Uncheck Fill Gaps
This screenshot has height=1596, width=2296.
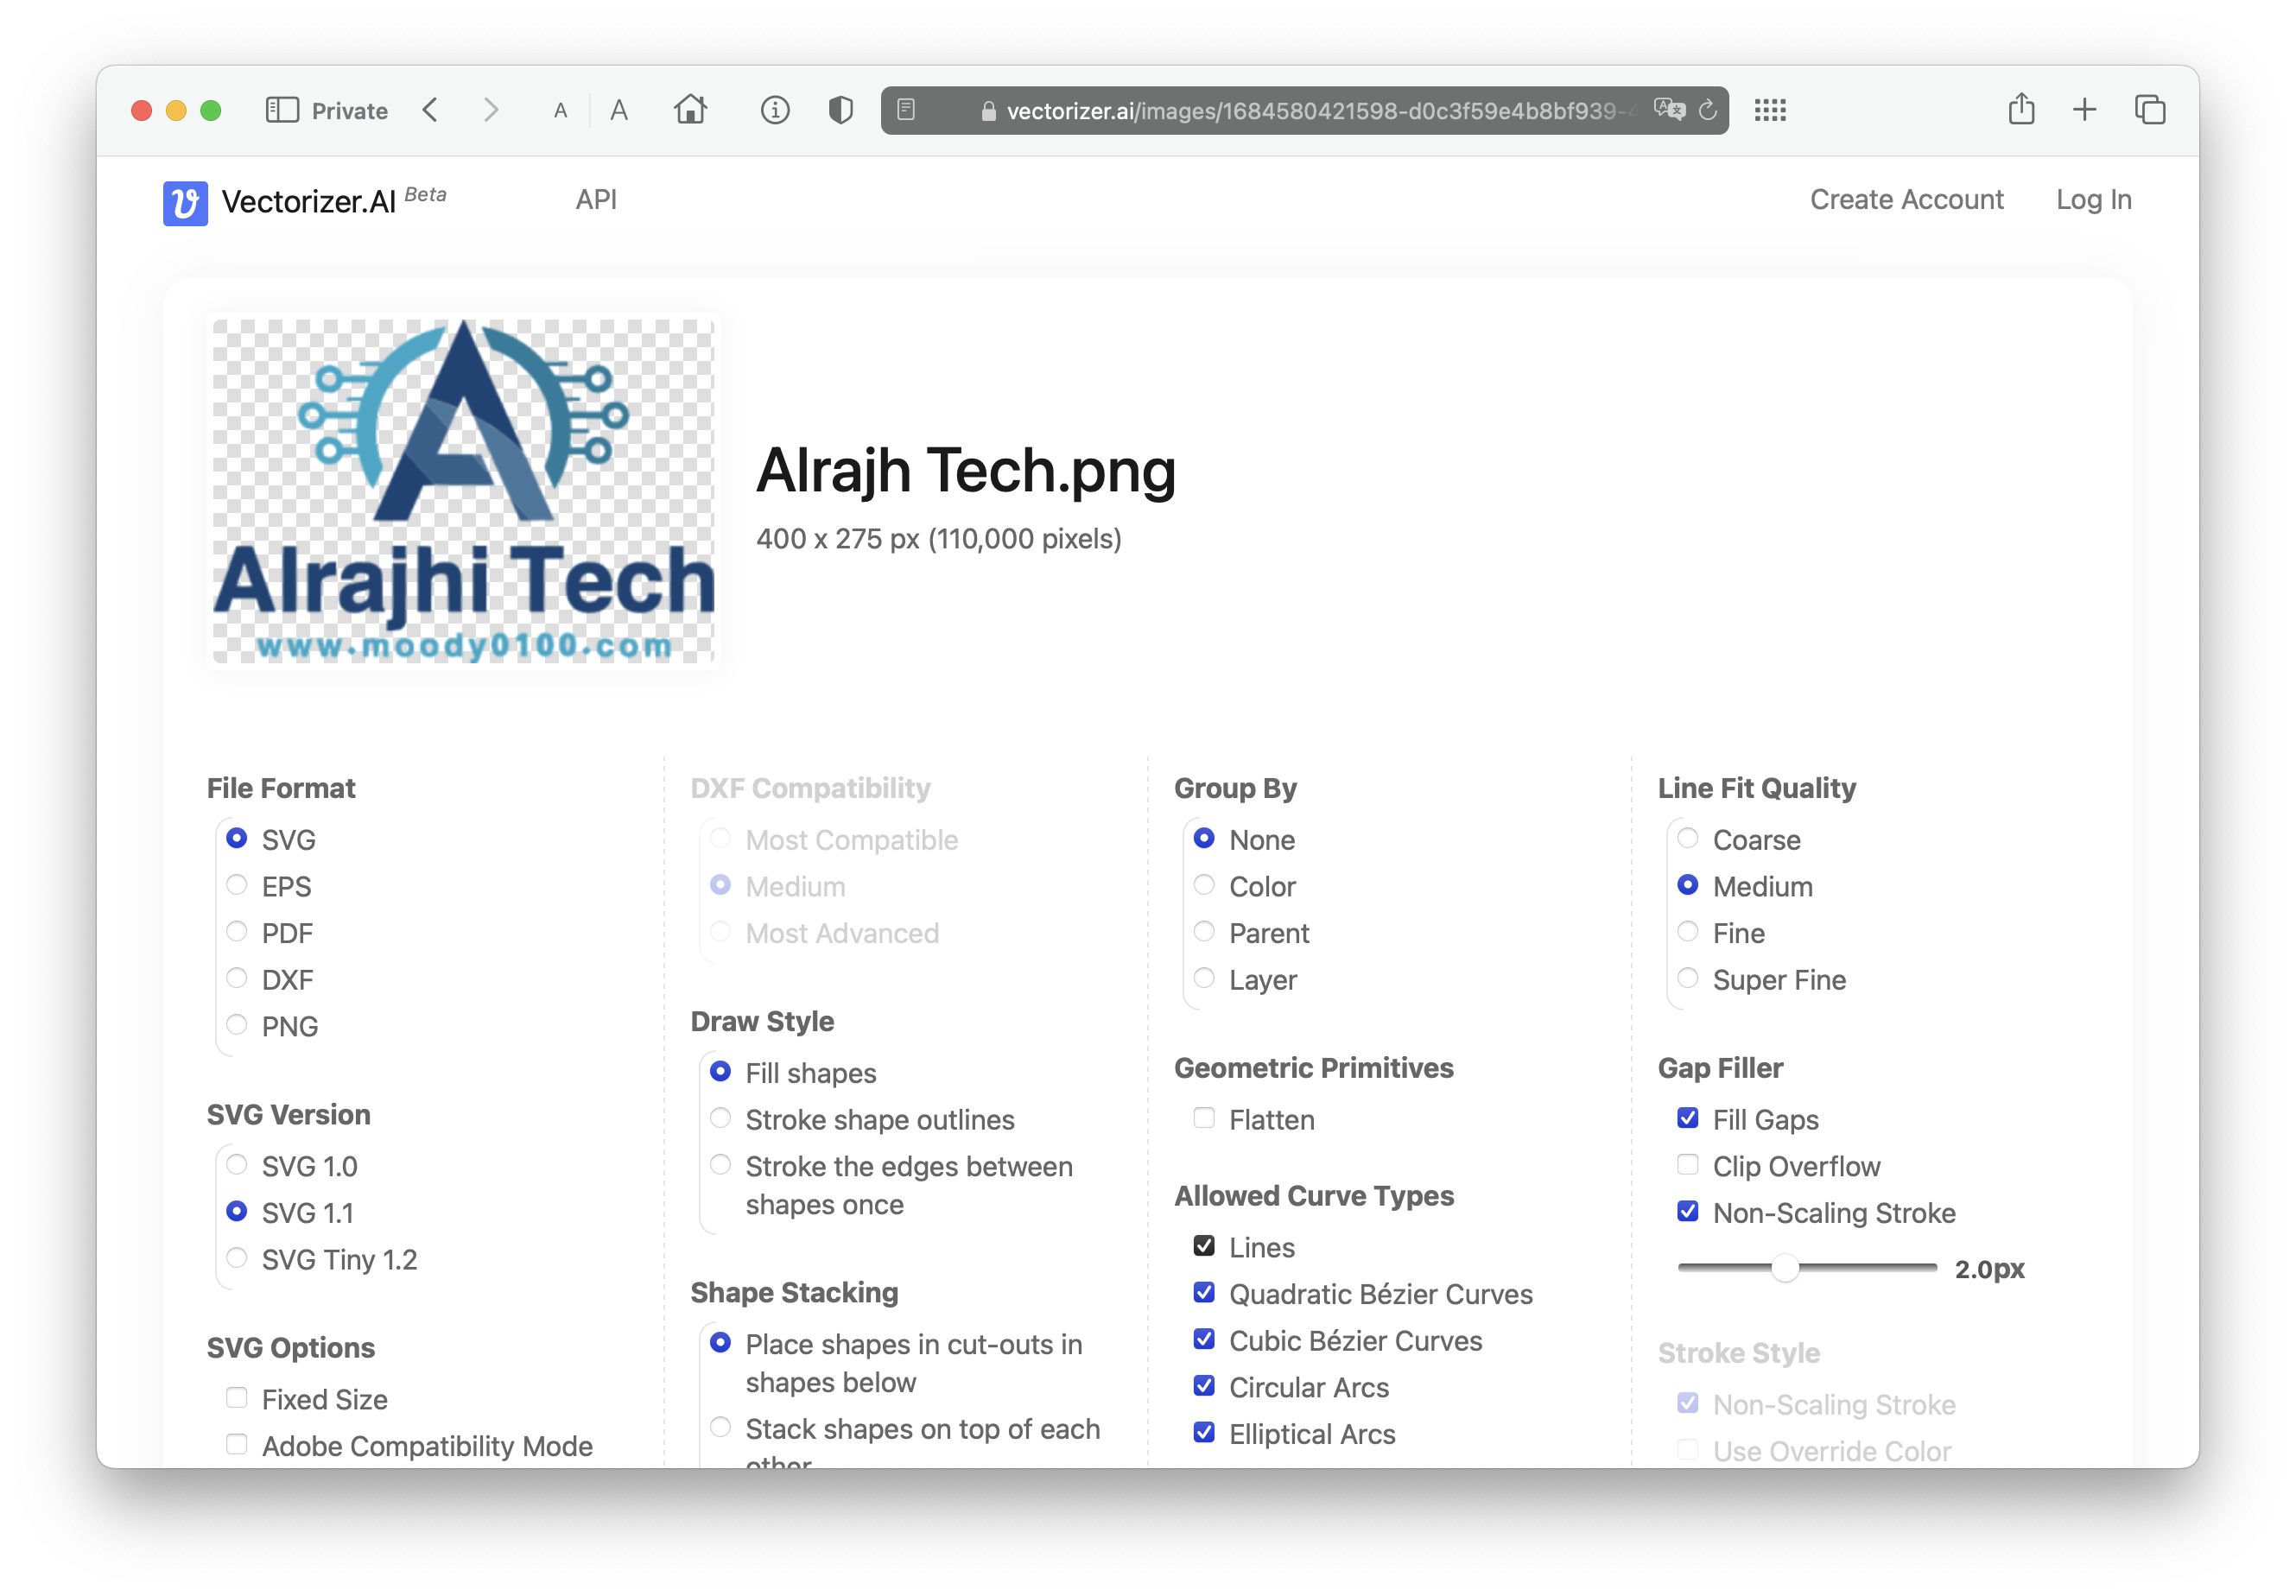pyautogui.click(x=1688, y=1118)
